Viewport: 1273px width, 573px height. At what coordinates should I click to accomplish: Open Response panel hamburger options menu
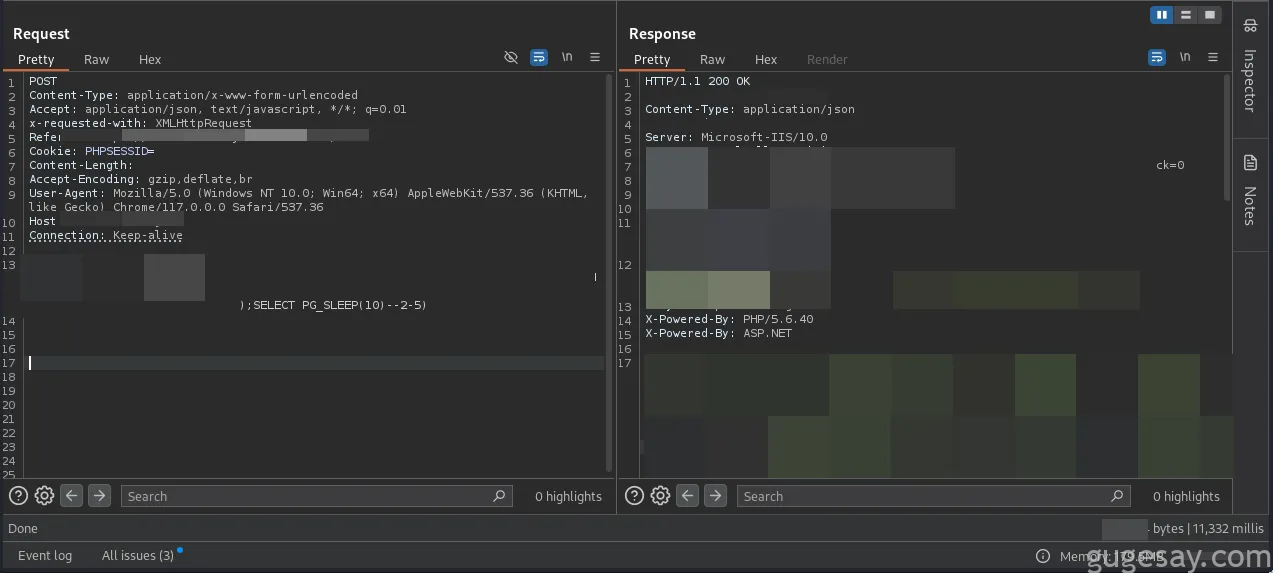(1213, 58)
